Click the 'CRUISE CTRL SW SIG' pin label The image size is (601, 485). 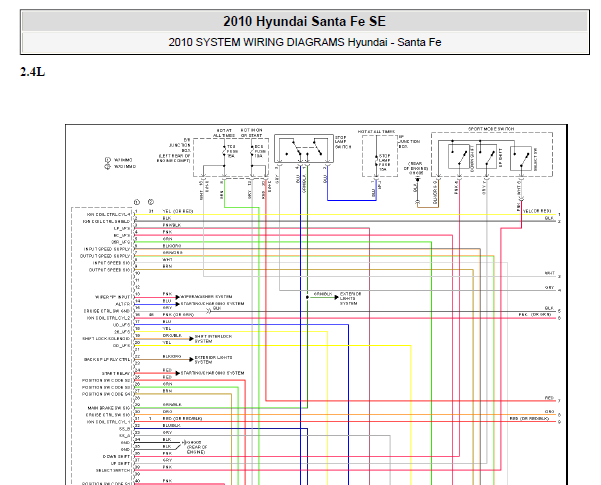point(108,415)
